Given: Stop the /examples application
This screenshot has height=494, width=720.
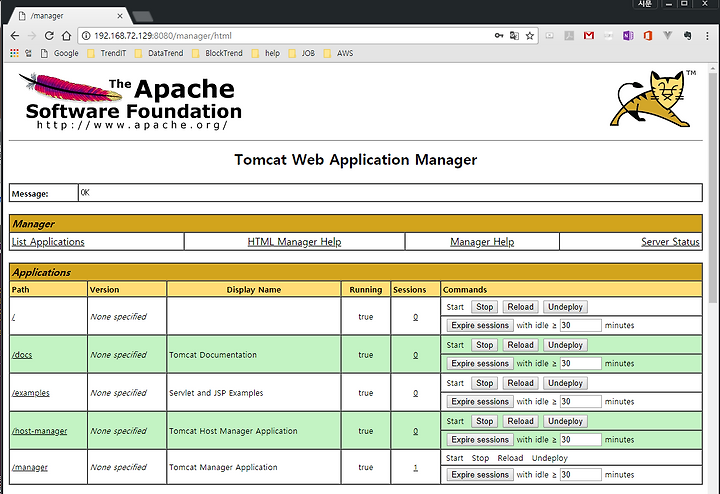Looking at the screenshot, I should (x=484, y=383).
